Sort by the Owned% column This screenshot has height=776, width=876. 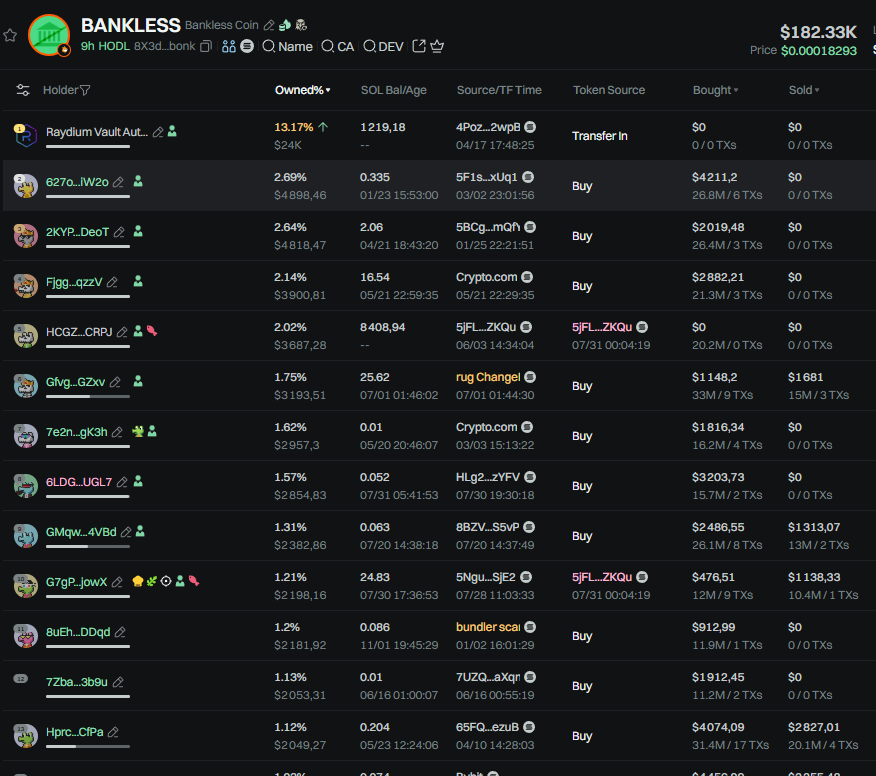[302, 90]
